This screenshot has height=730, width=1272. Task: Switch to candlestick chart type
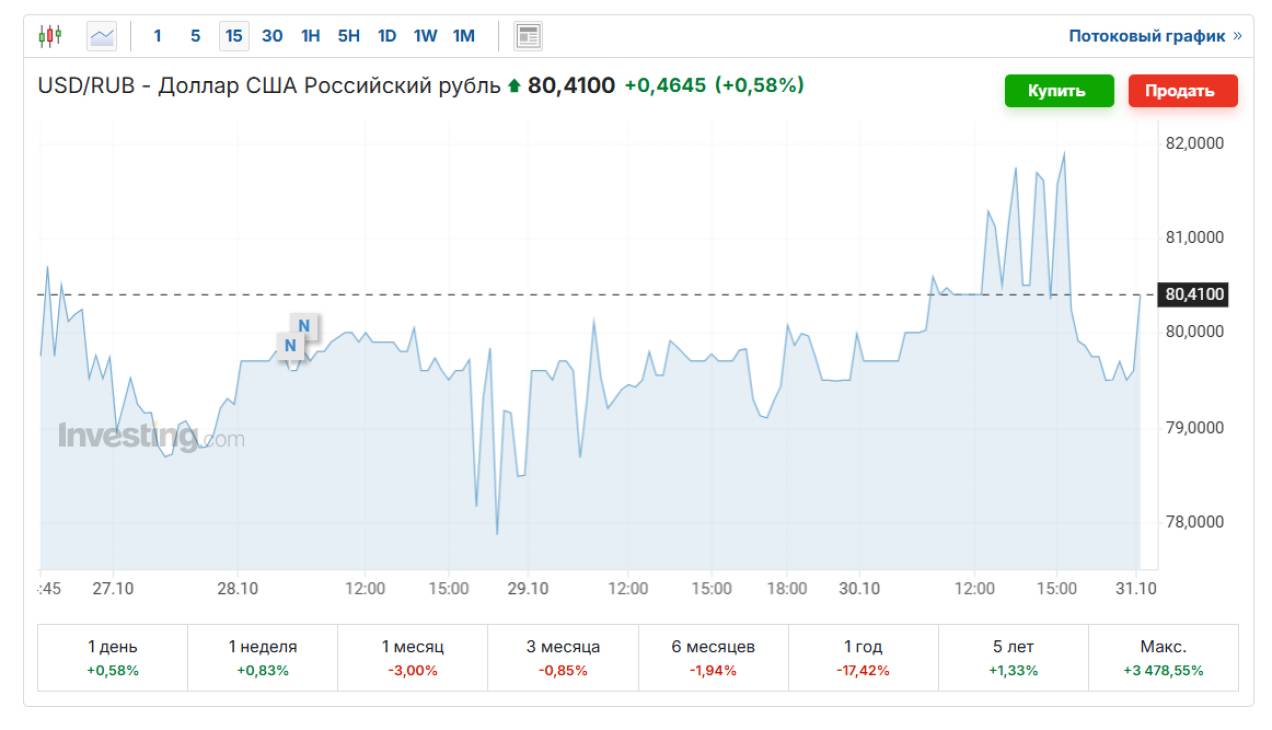(50, 36)
